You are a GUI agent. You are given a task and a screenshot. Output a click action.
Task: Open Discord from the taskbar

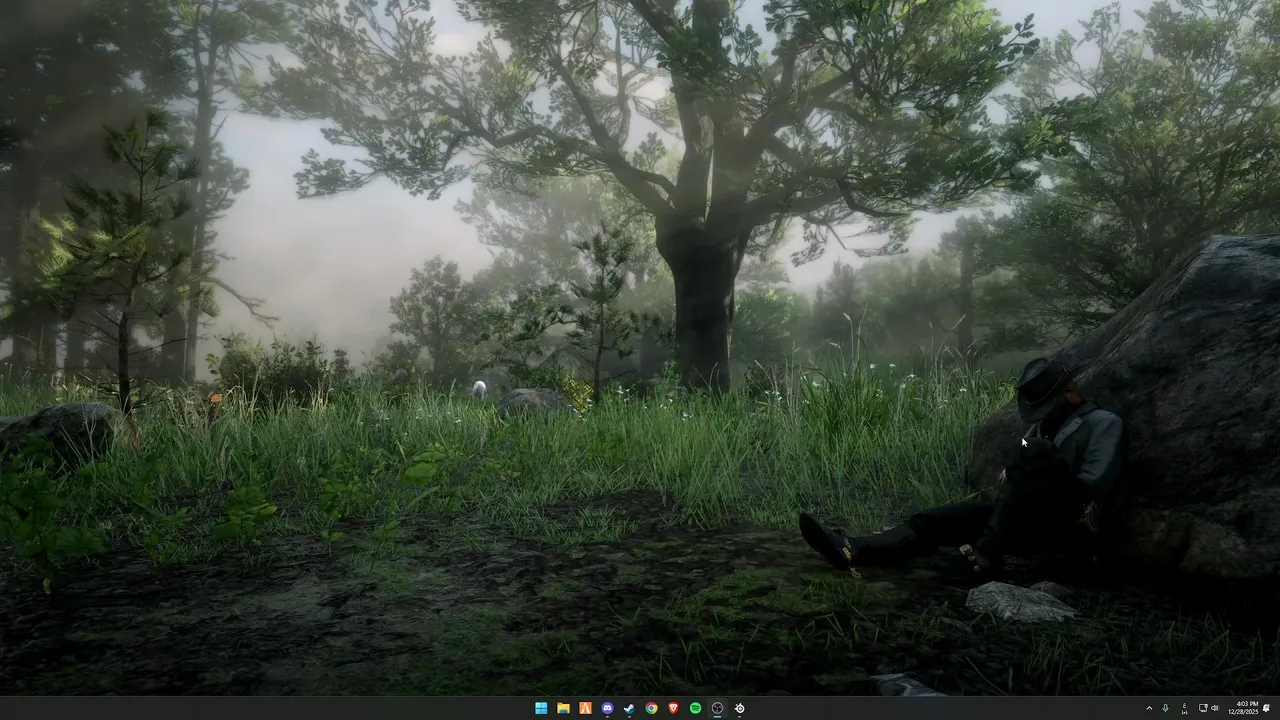point(607,708)
